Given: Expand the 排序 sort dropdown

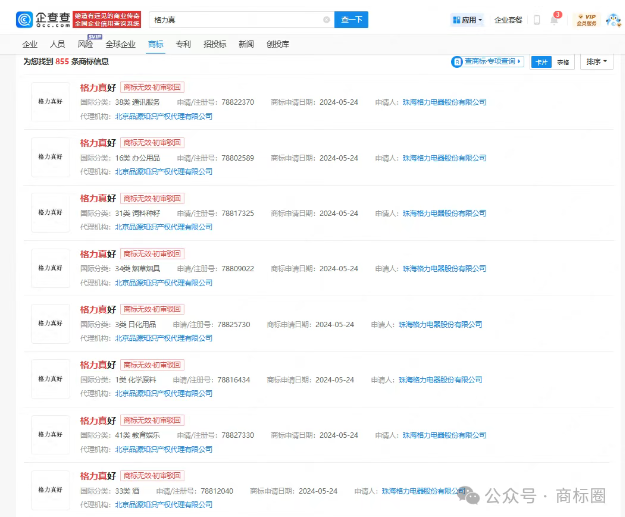Looking at the screenshot, I should pyautogui.click(x=596, y=62).
